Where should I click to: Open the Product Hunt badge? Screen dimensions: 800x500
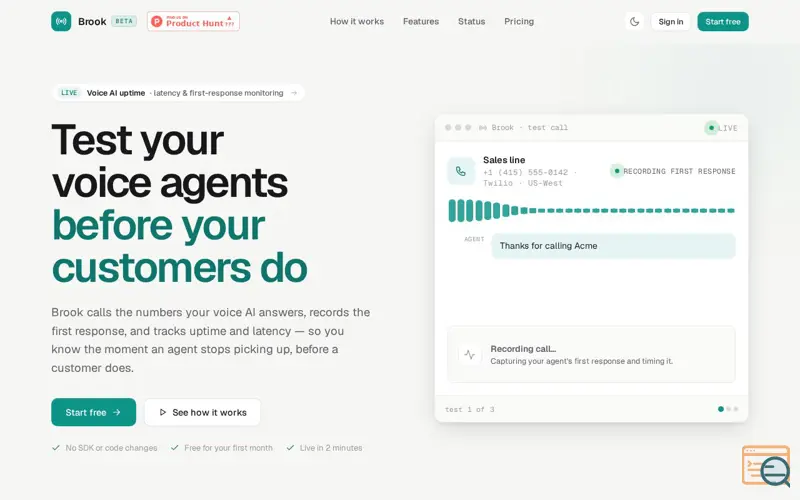click(193, 21)
